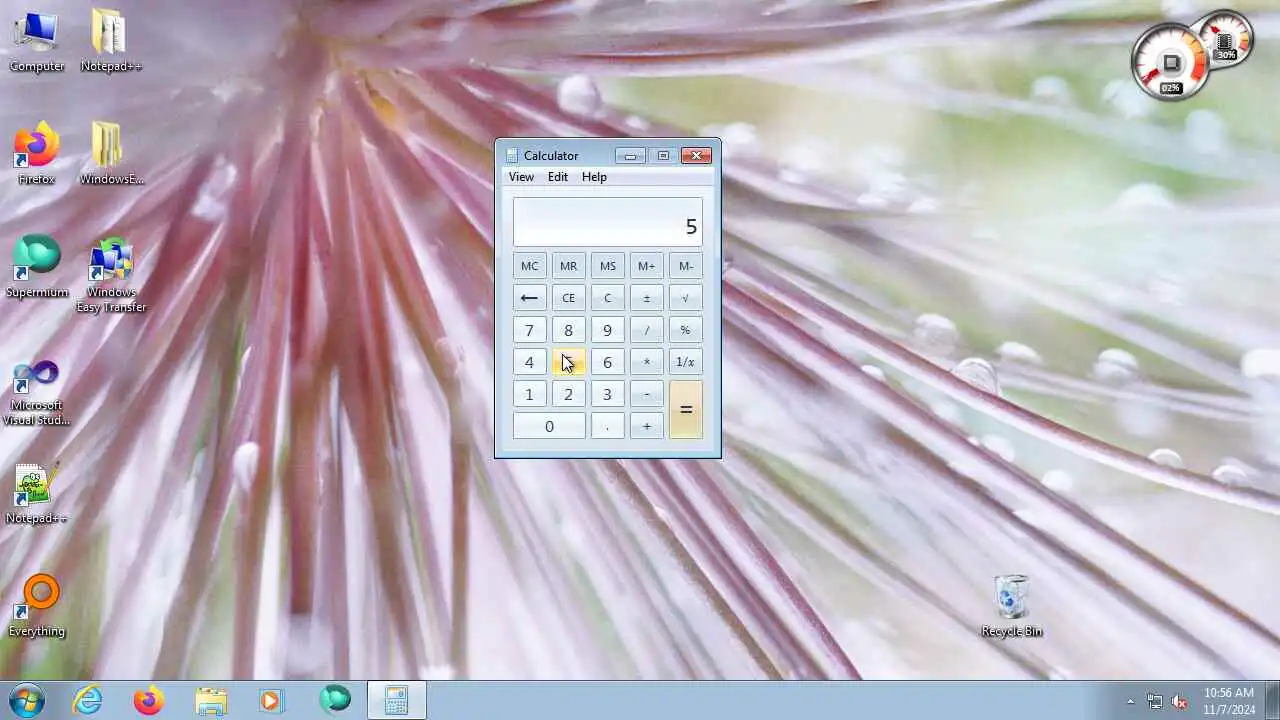This screenshot has width=1280, height=720.
Task: Click the number 3 key
Action: pyautogui.click(x=607, y=394)
